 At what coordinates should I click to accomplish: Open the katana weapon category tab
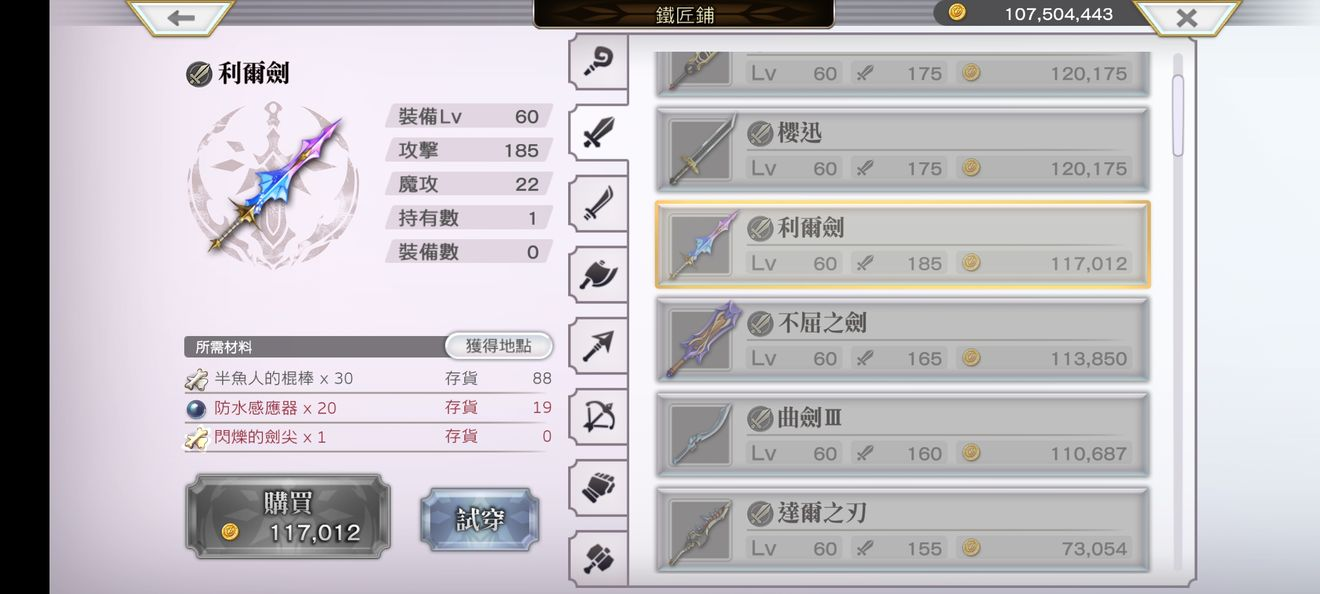(598, 203)
